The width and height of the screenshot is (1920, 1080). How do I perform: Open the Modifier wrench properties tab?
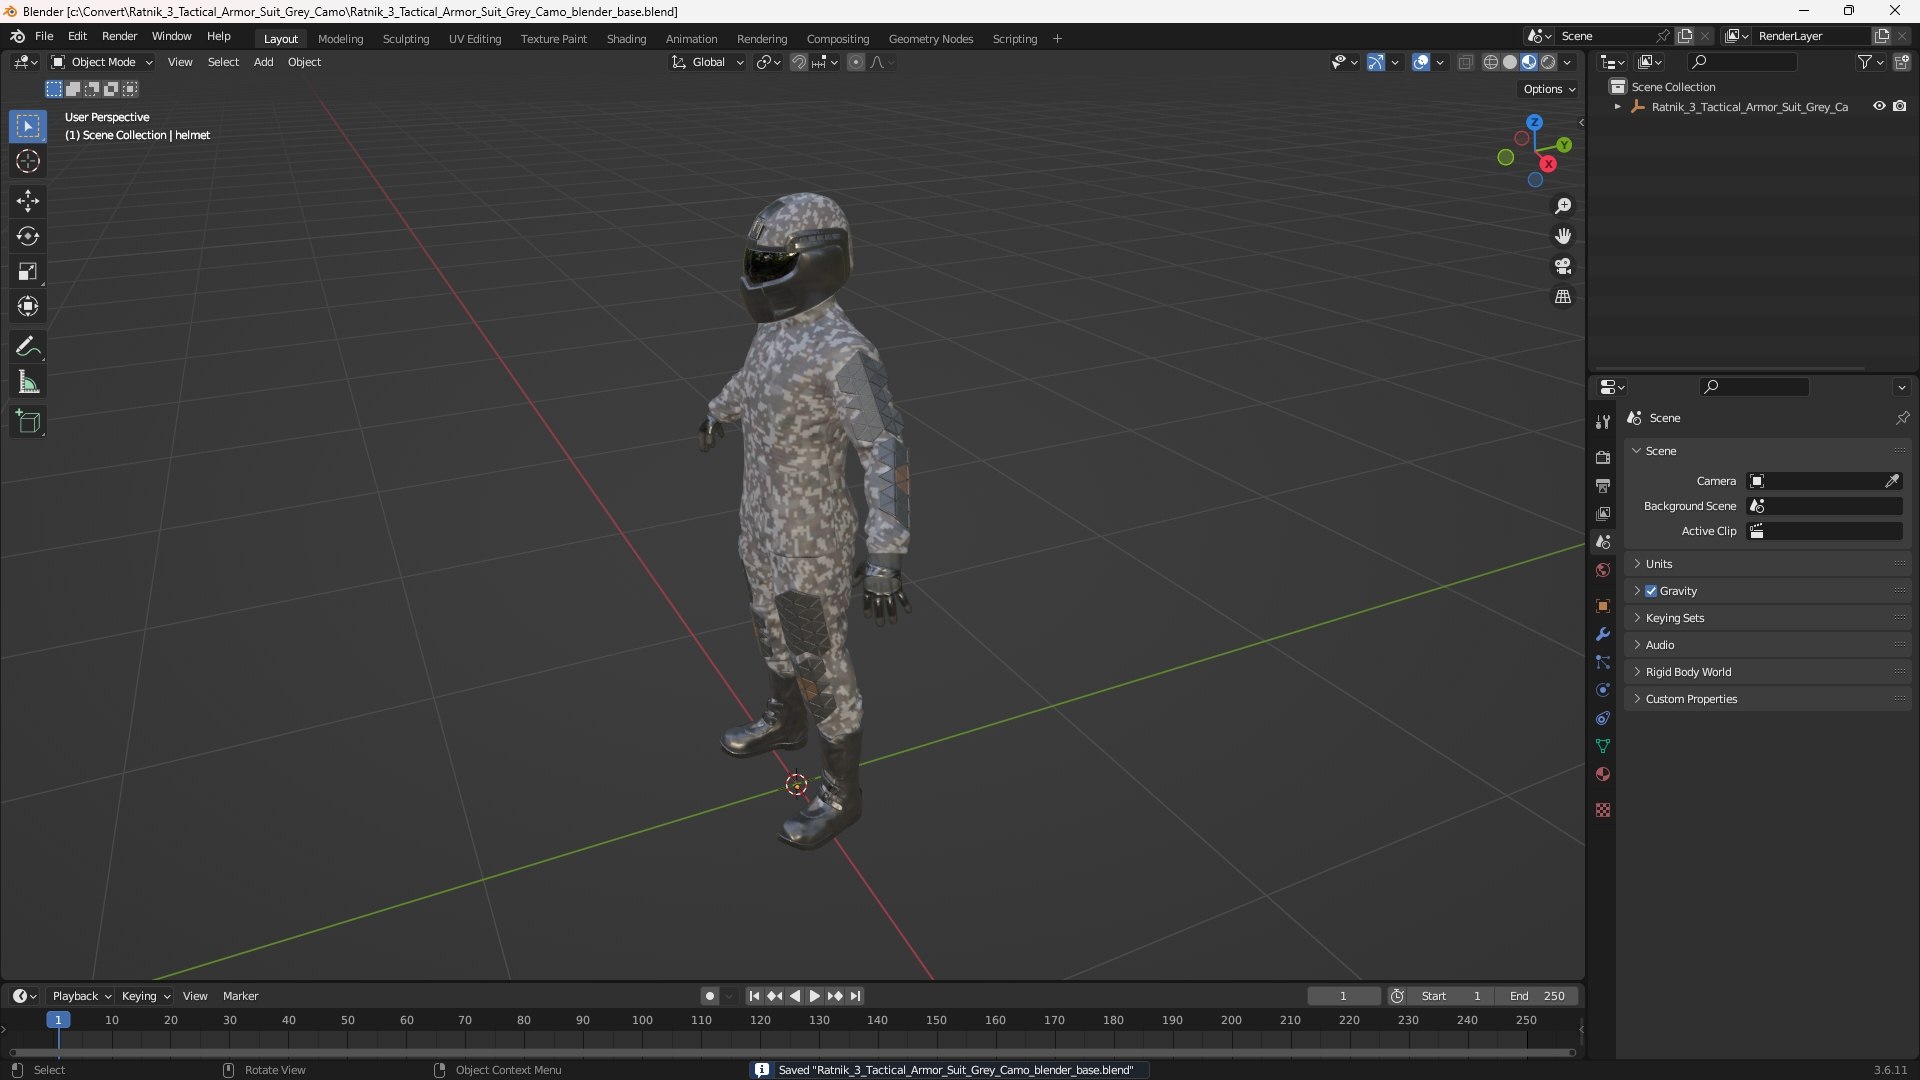[1603, 634]
